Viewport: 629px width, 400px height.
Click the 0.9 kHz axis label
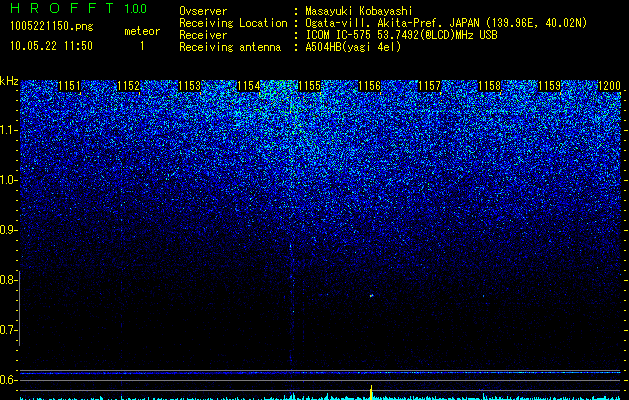click(8, 230)
